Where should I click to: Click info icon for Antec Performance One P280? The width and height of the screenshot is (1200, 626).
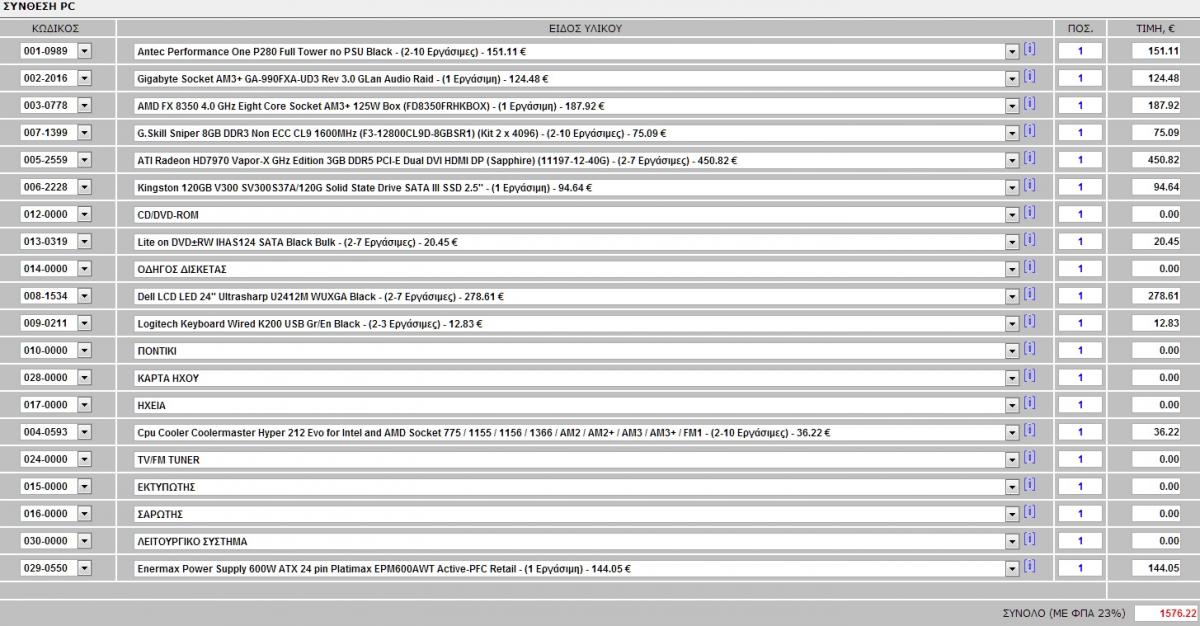[x=1029, y=48]
